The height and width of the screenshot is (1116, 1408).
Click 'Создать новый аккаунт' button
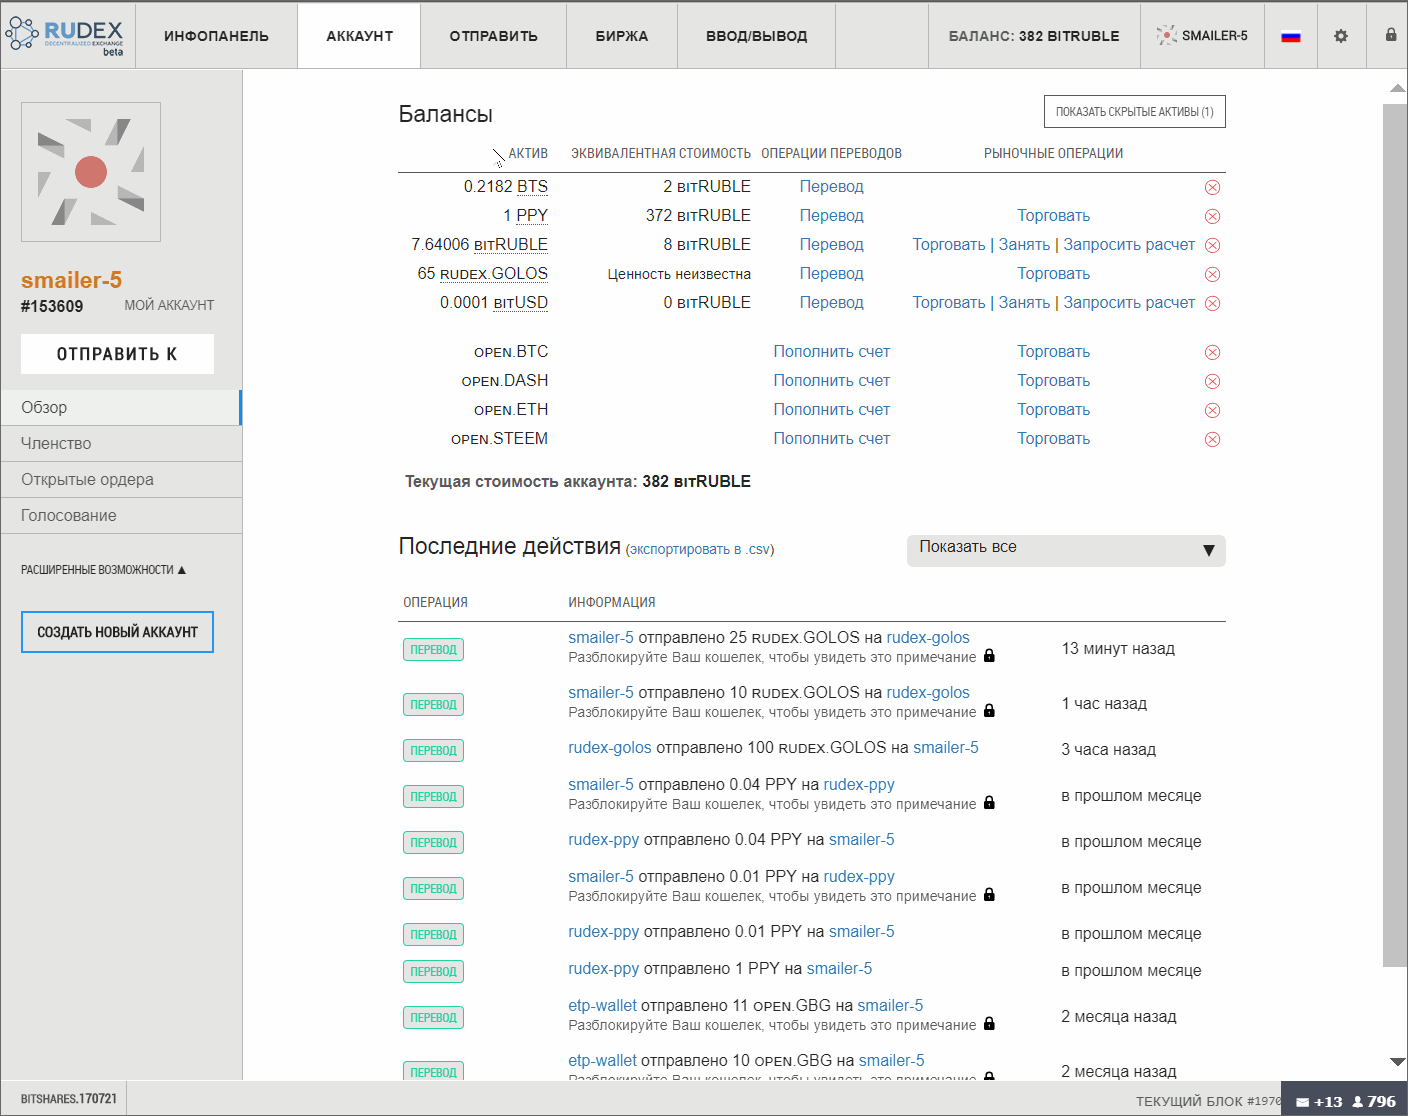(117, 632)
